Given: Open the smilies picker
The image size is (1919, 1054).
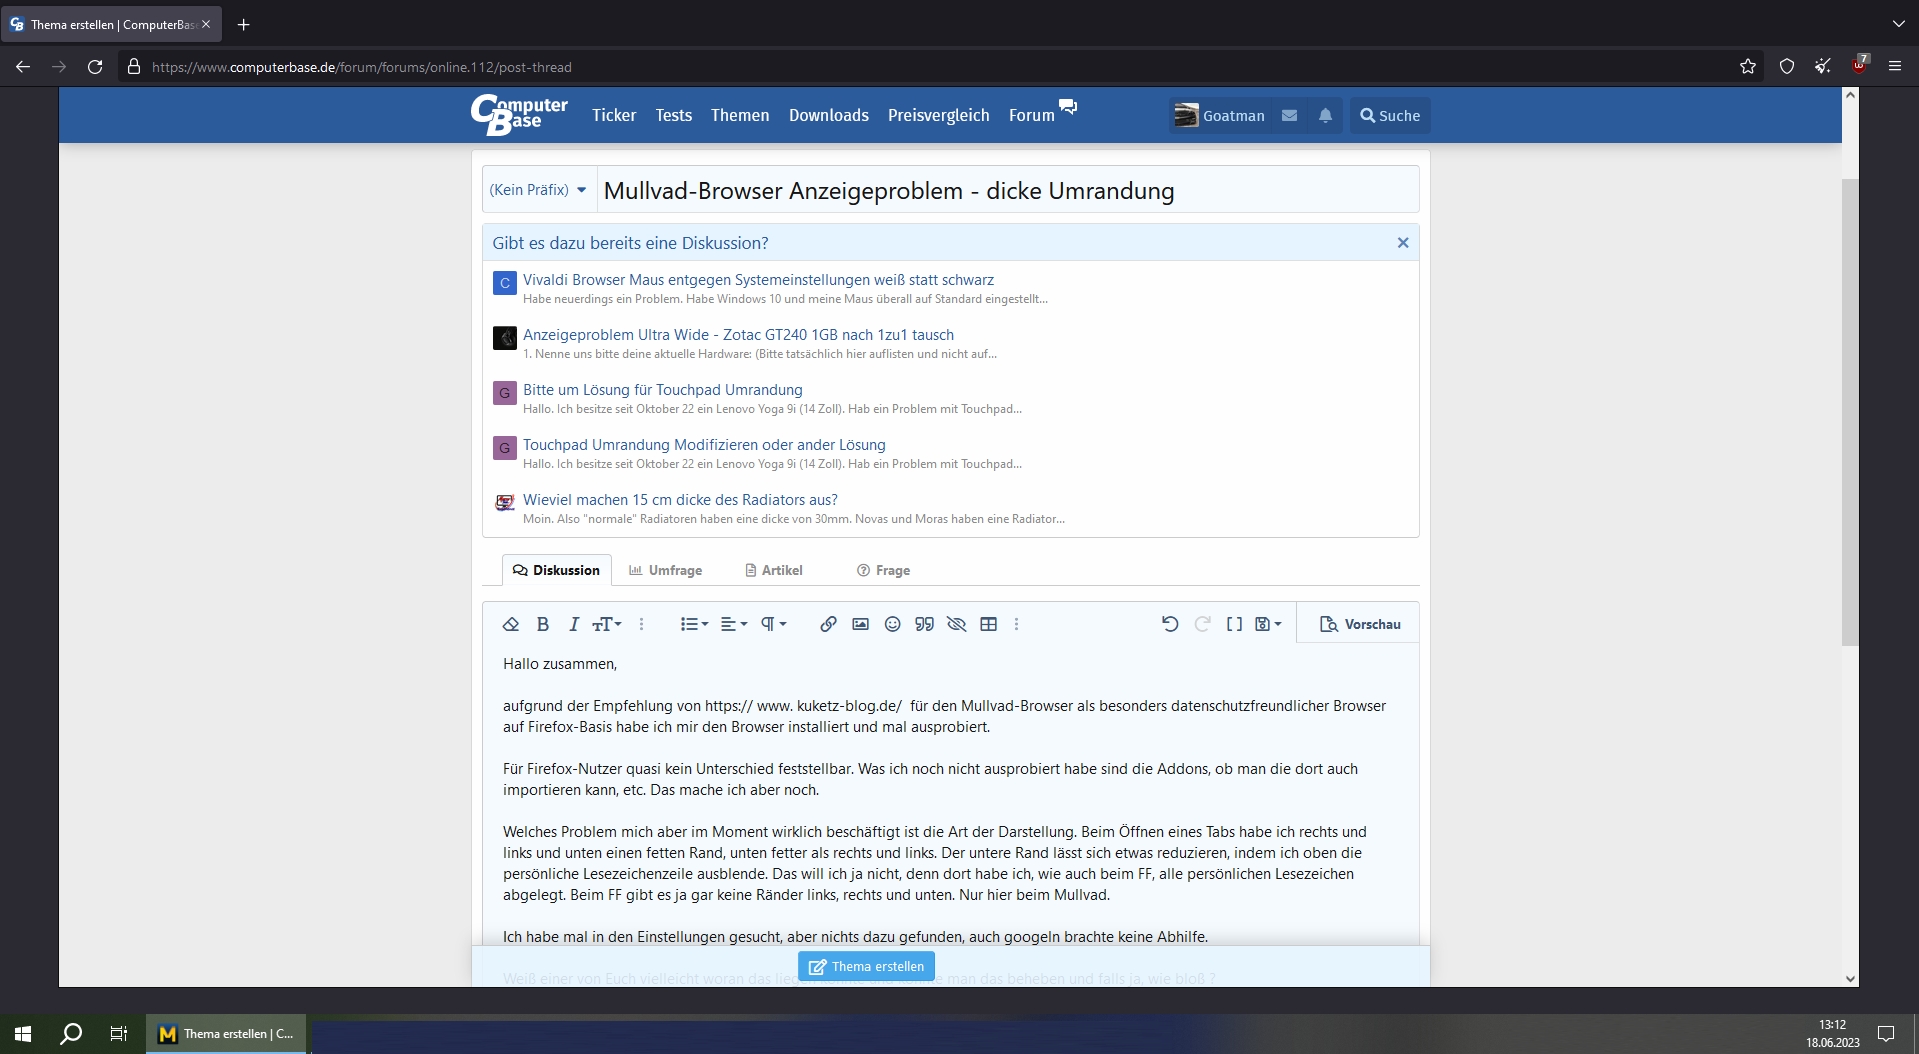Looking at the screenshot, I should click(892, 624).
